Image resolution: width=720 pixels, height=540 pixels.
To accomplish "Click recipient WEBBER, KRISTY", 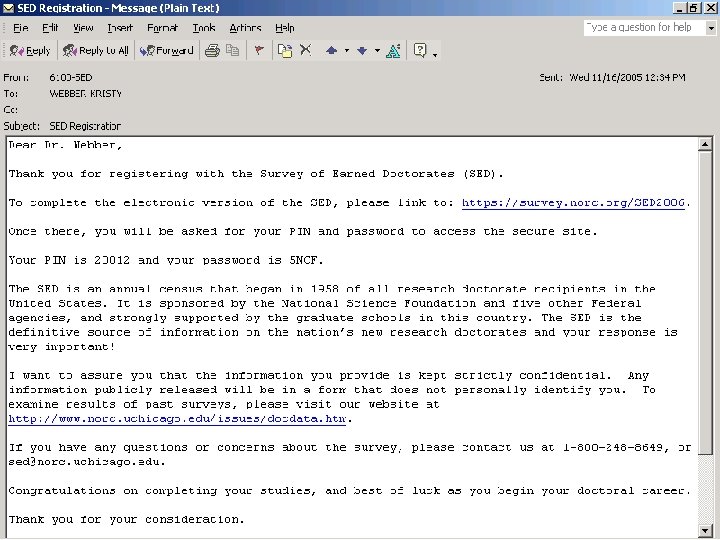I will click(85, 94).
